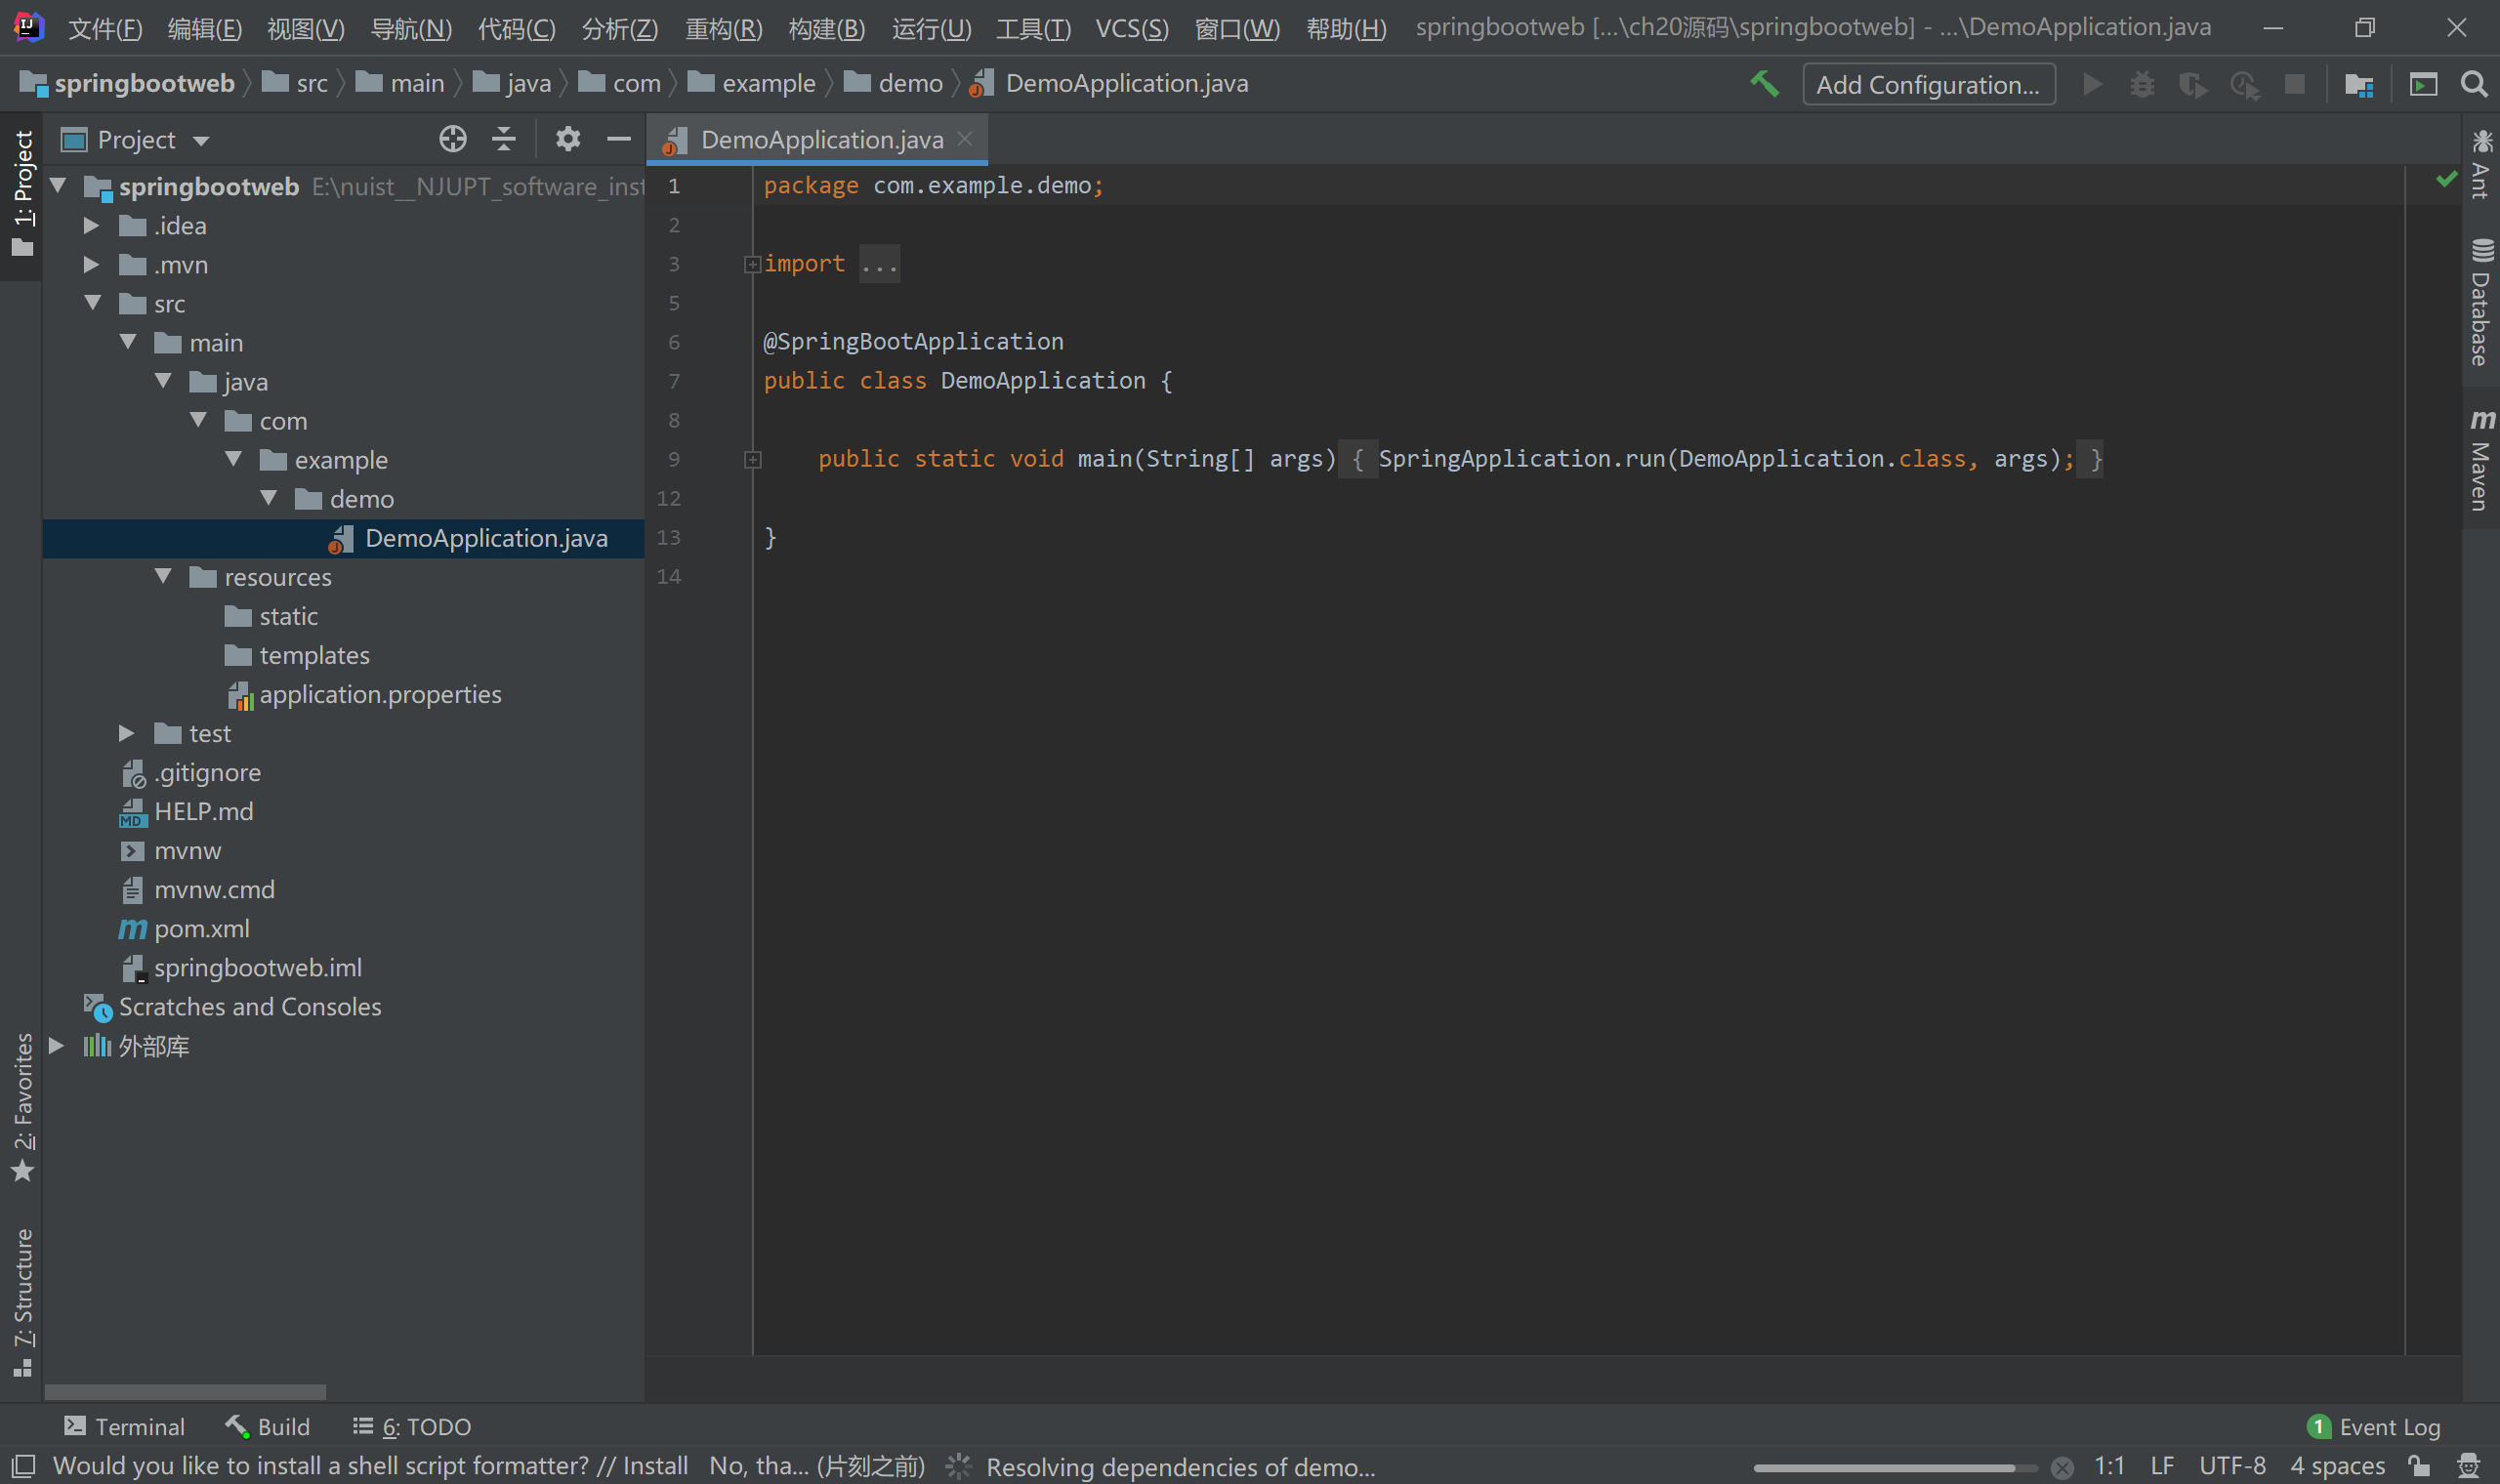Screen dimensions: 2500x1484
Task: Click Collapse All icon in Project panel
Action: pos(504,139)
